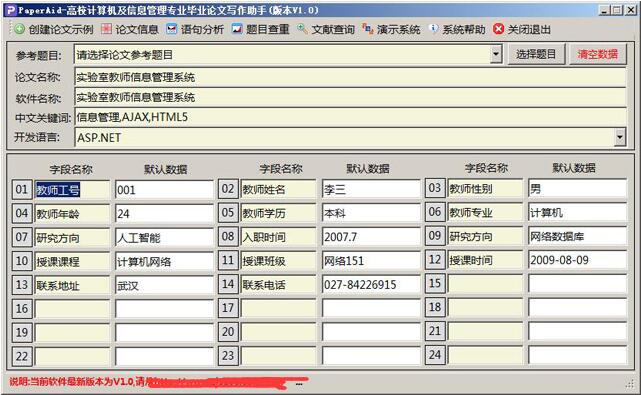This screenshot has height=395, width=641.
Task: Click the 授课时间 field name box
Action: coord(485,259)
